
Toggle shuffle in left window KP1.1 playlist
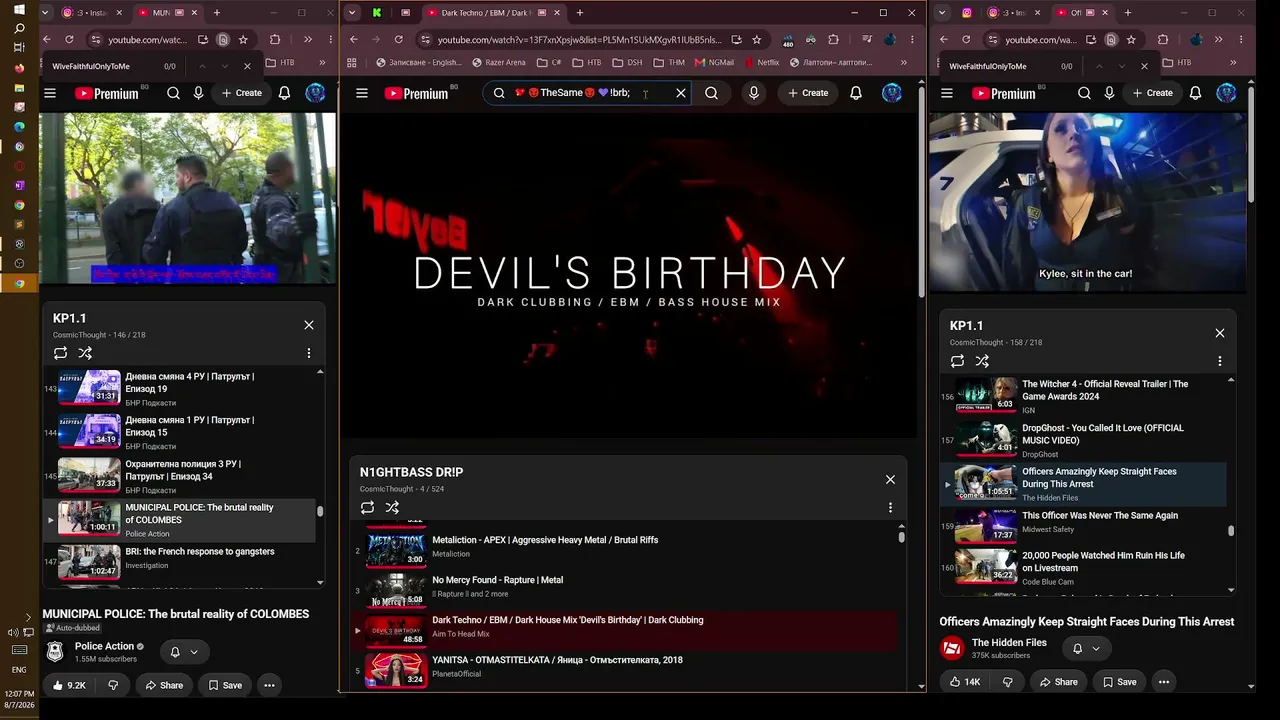click(x=85, y=353)
